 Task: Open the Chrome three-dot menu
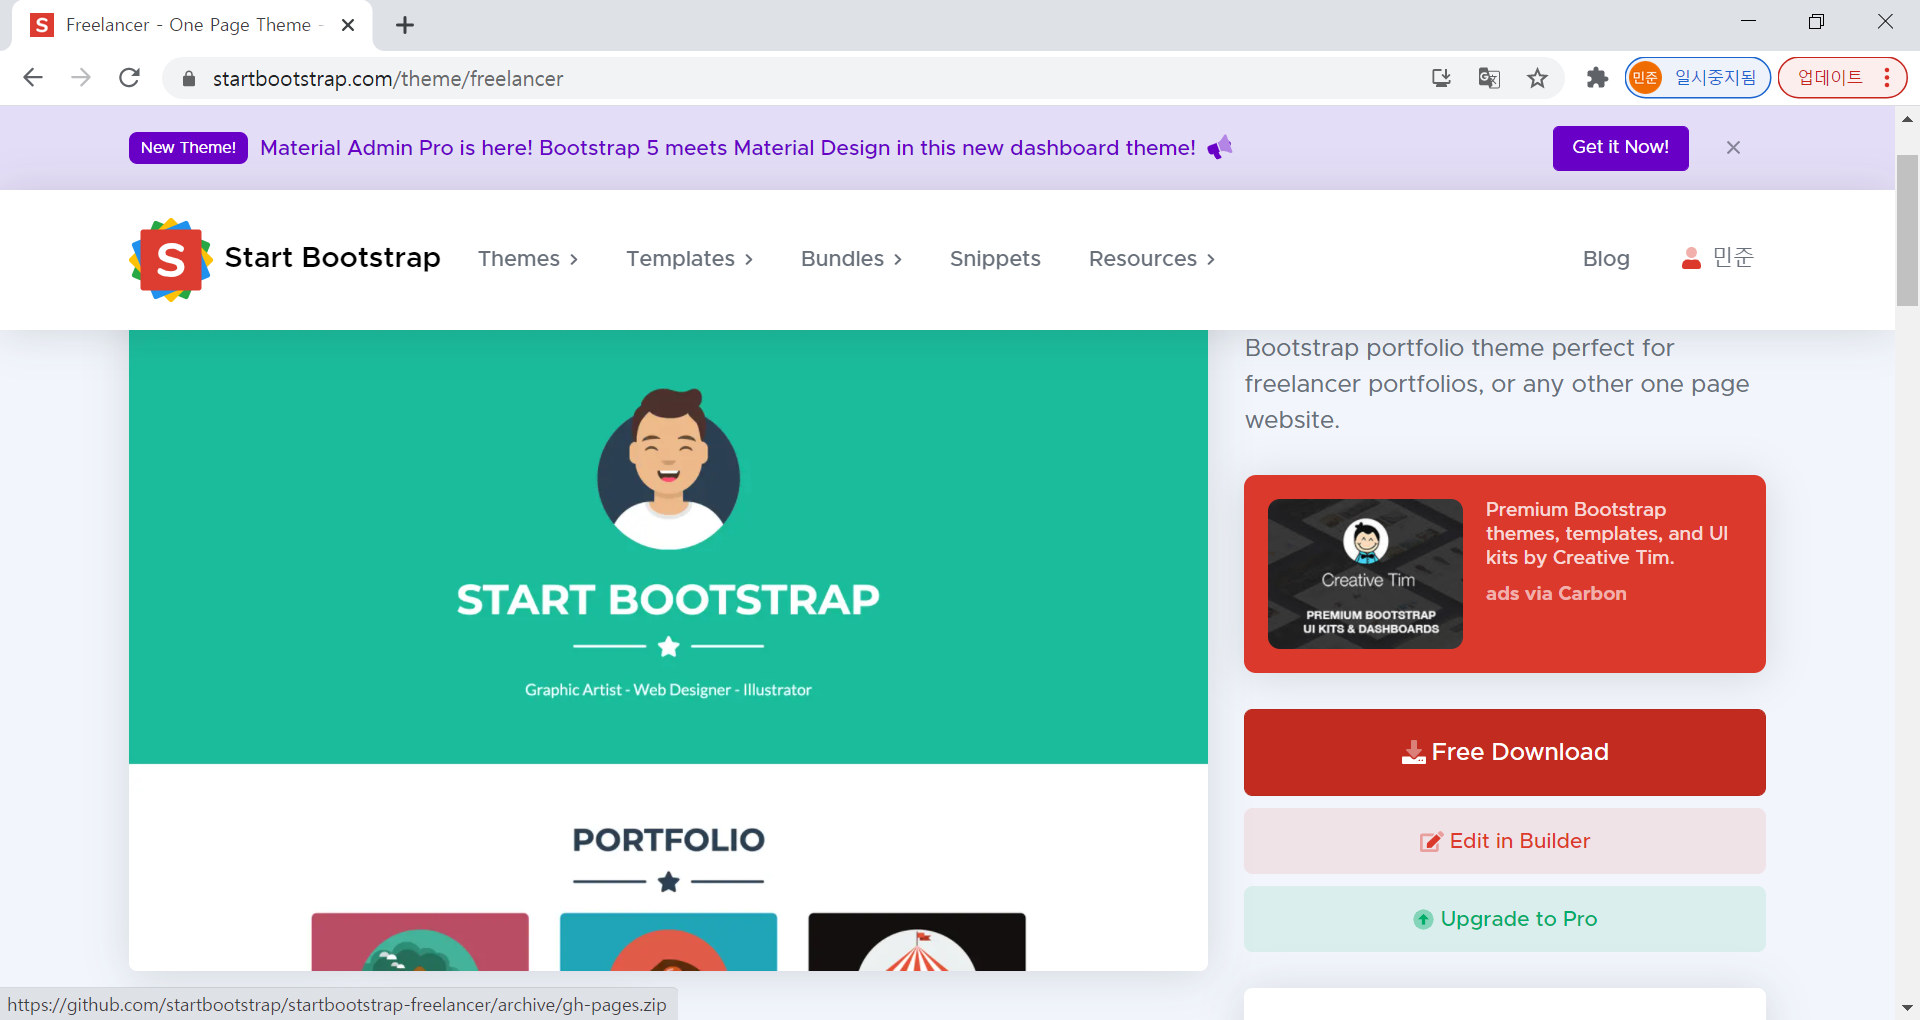click(x=1886, y=78)
